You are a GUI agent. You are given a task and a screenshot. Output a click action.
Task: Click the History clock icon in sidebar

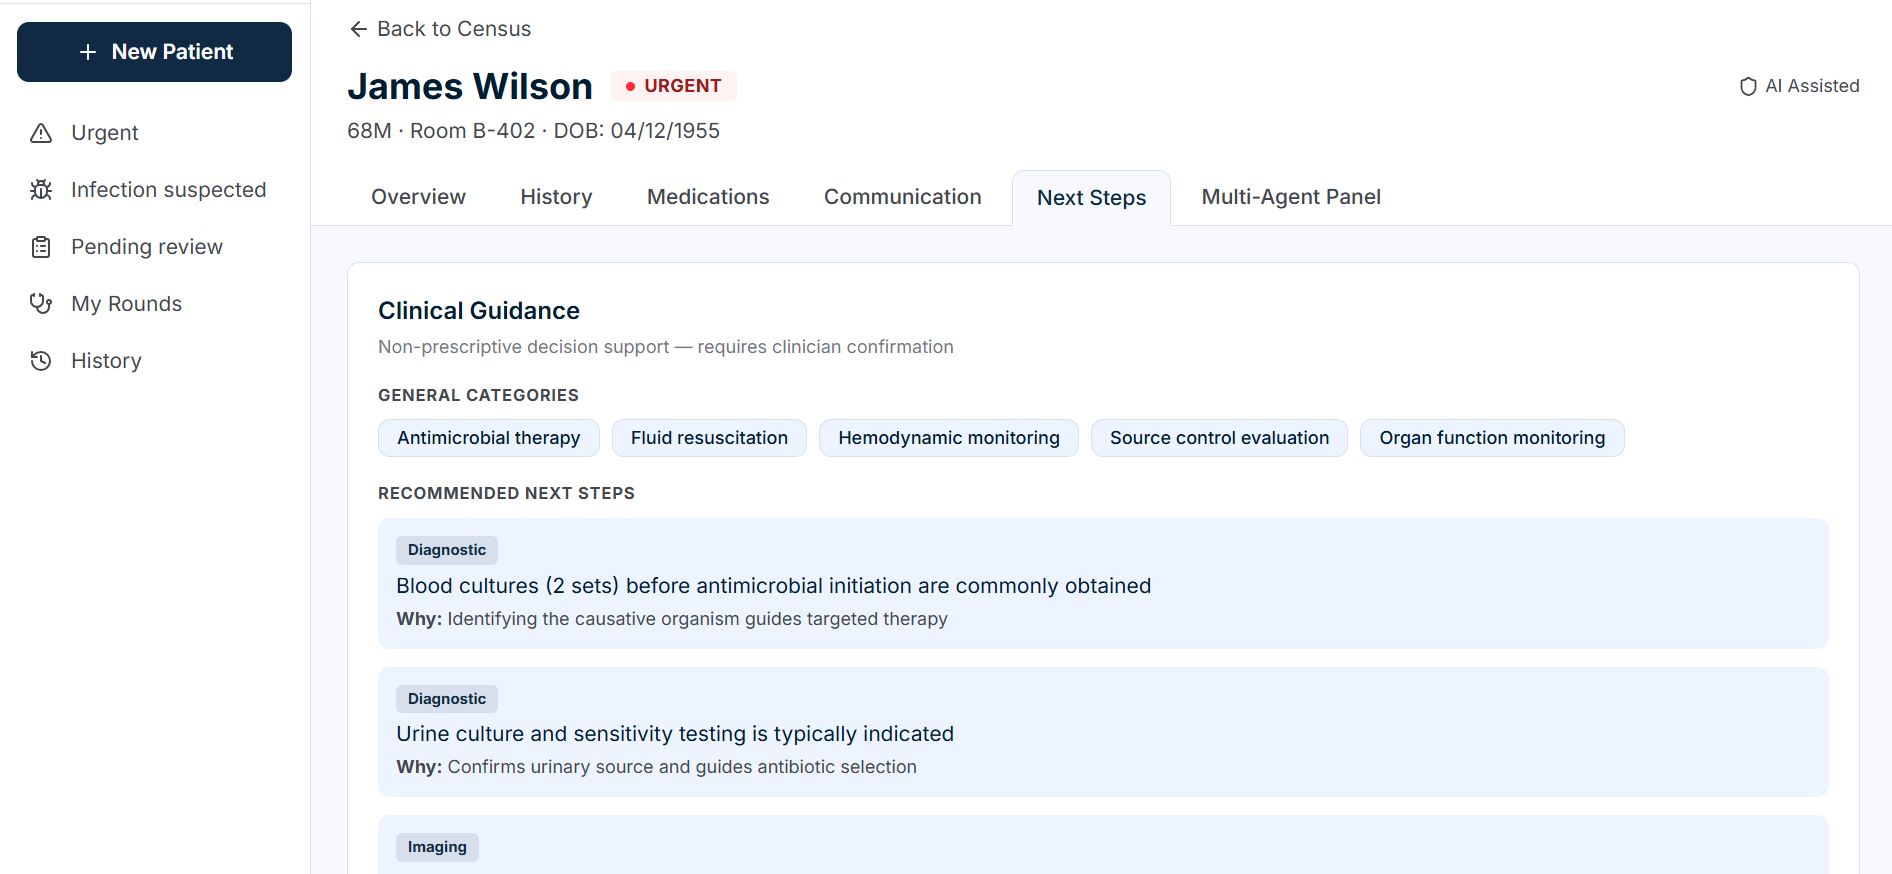[41, 361]
